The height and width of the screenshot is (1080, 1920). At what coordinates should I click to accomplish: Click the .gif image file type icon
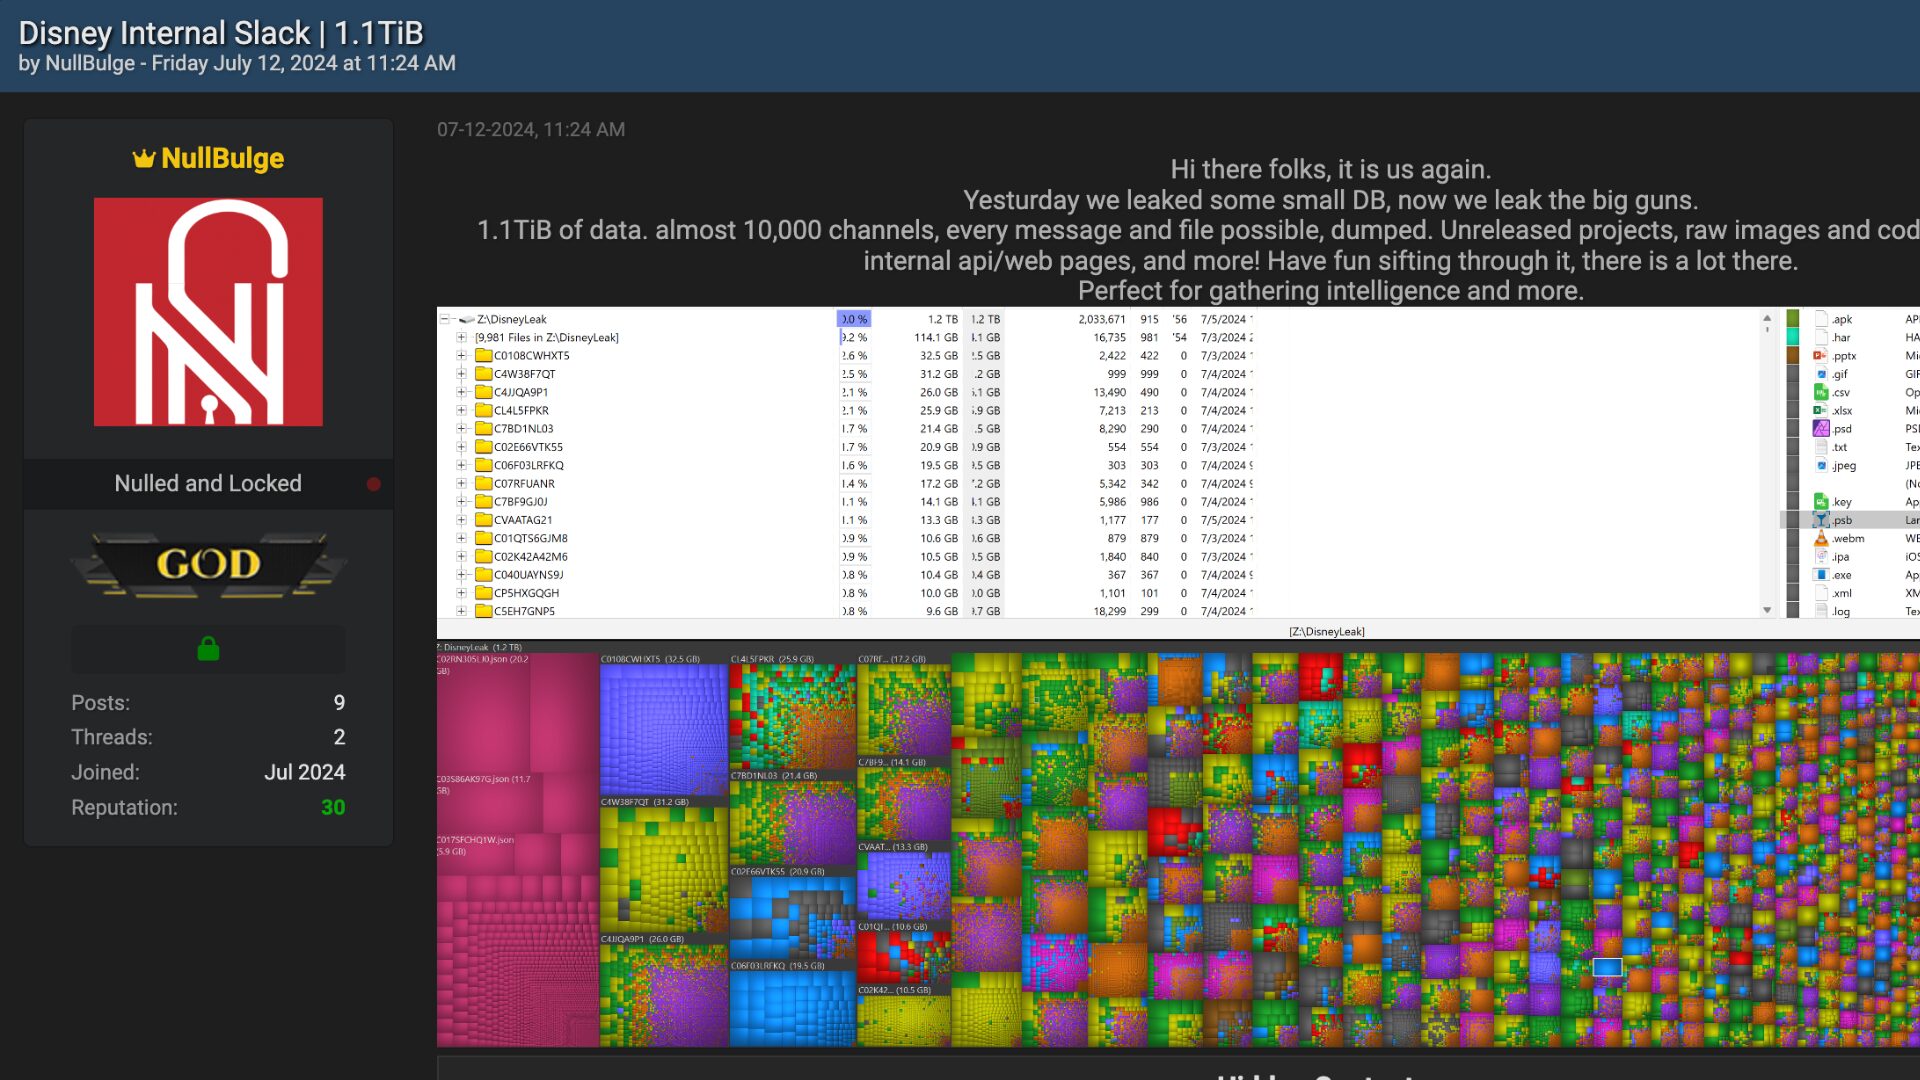coord(1821,374)
